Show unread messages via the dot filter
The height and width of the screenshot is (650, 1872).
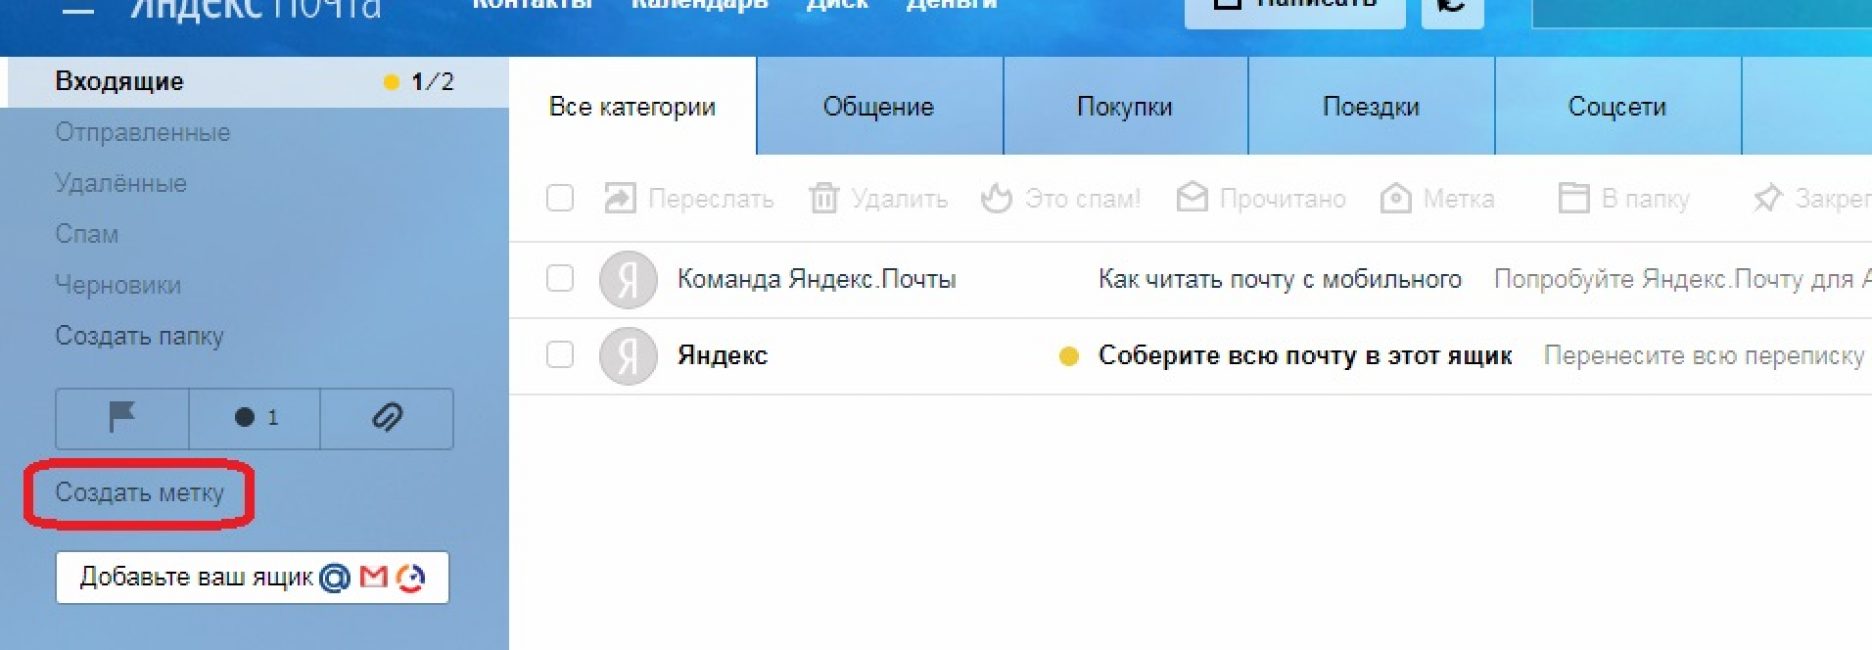(255, 418)
